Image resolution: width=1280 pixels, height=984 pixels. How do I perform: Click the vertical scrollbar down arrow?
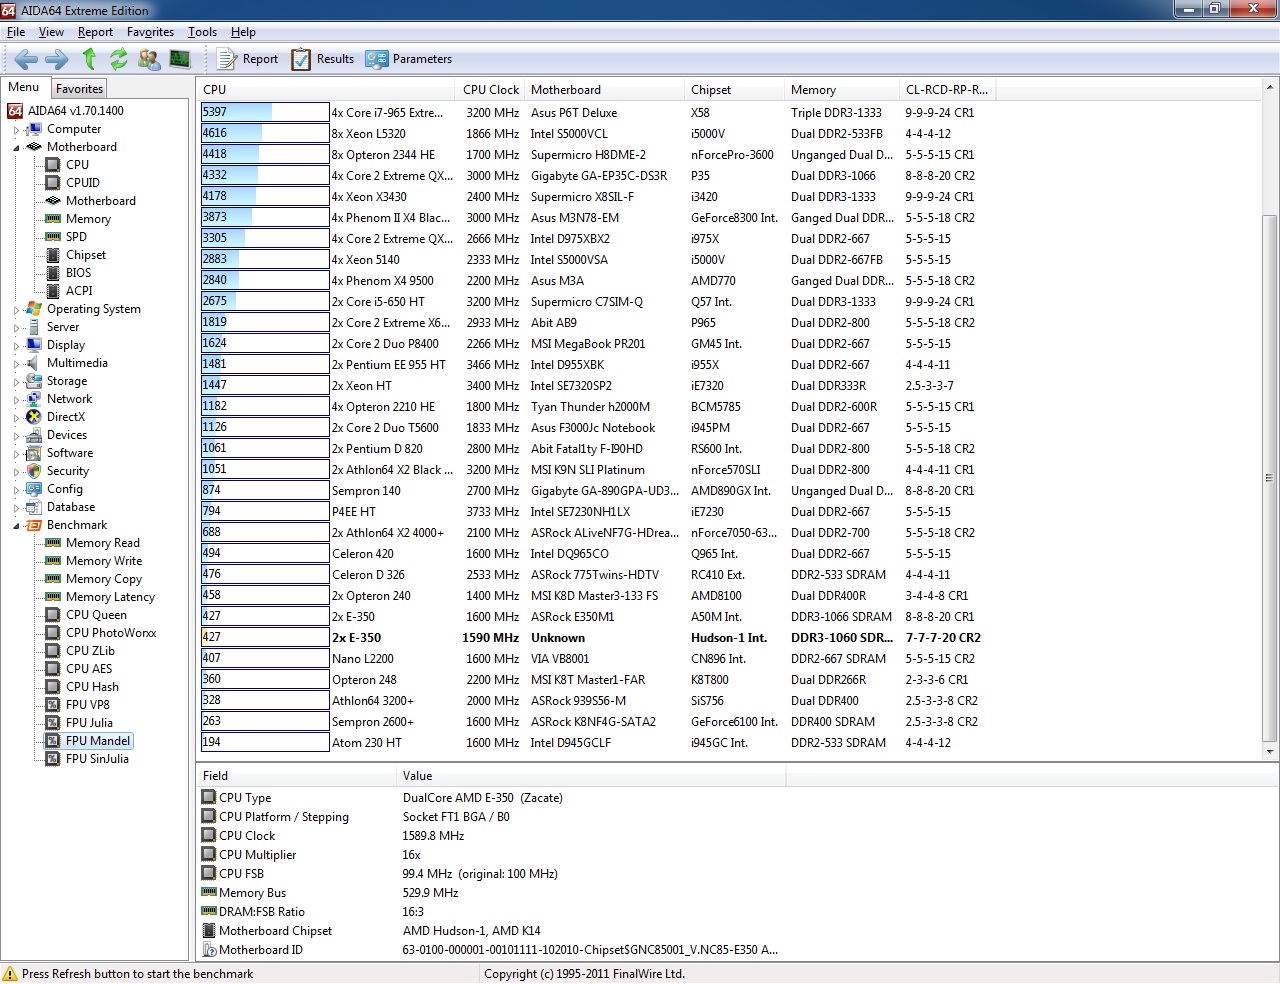[1270, 751]
